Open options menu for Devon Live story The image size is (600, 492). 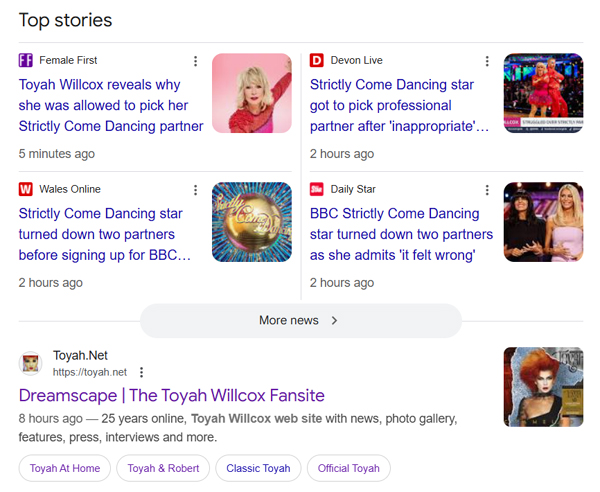[x=487, y=61]
